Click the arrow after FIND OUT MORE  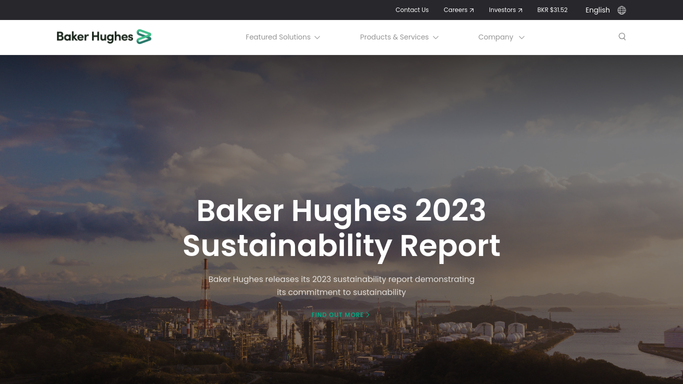pyautogui.click(x=368, y=314)
